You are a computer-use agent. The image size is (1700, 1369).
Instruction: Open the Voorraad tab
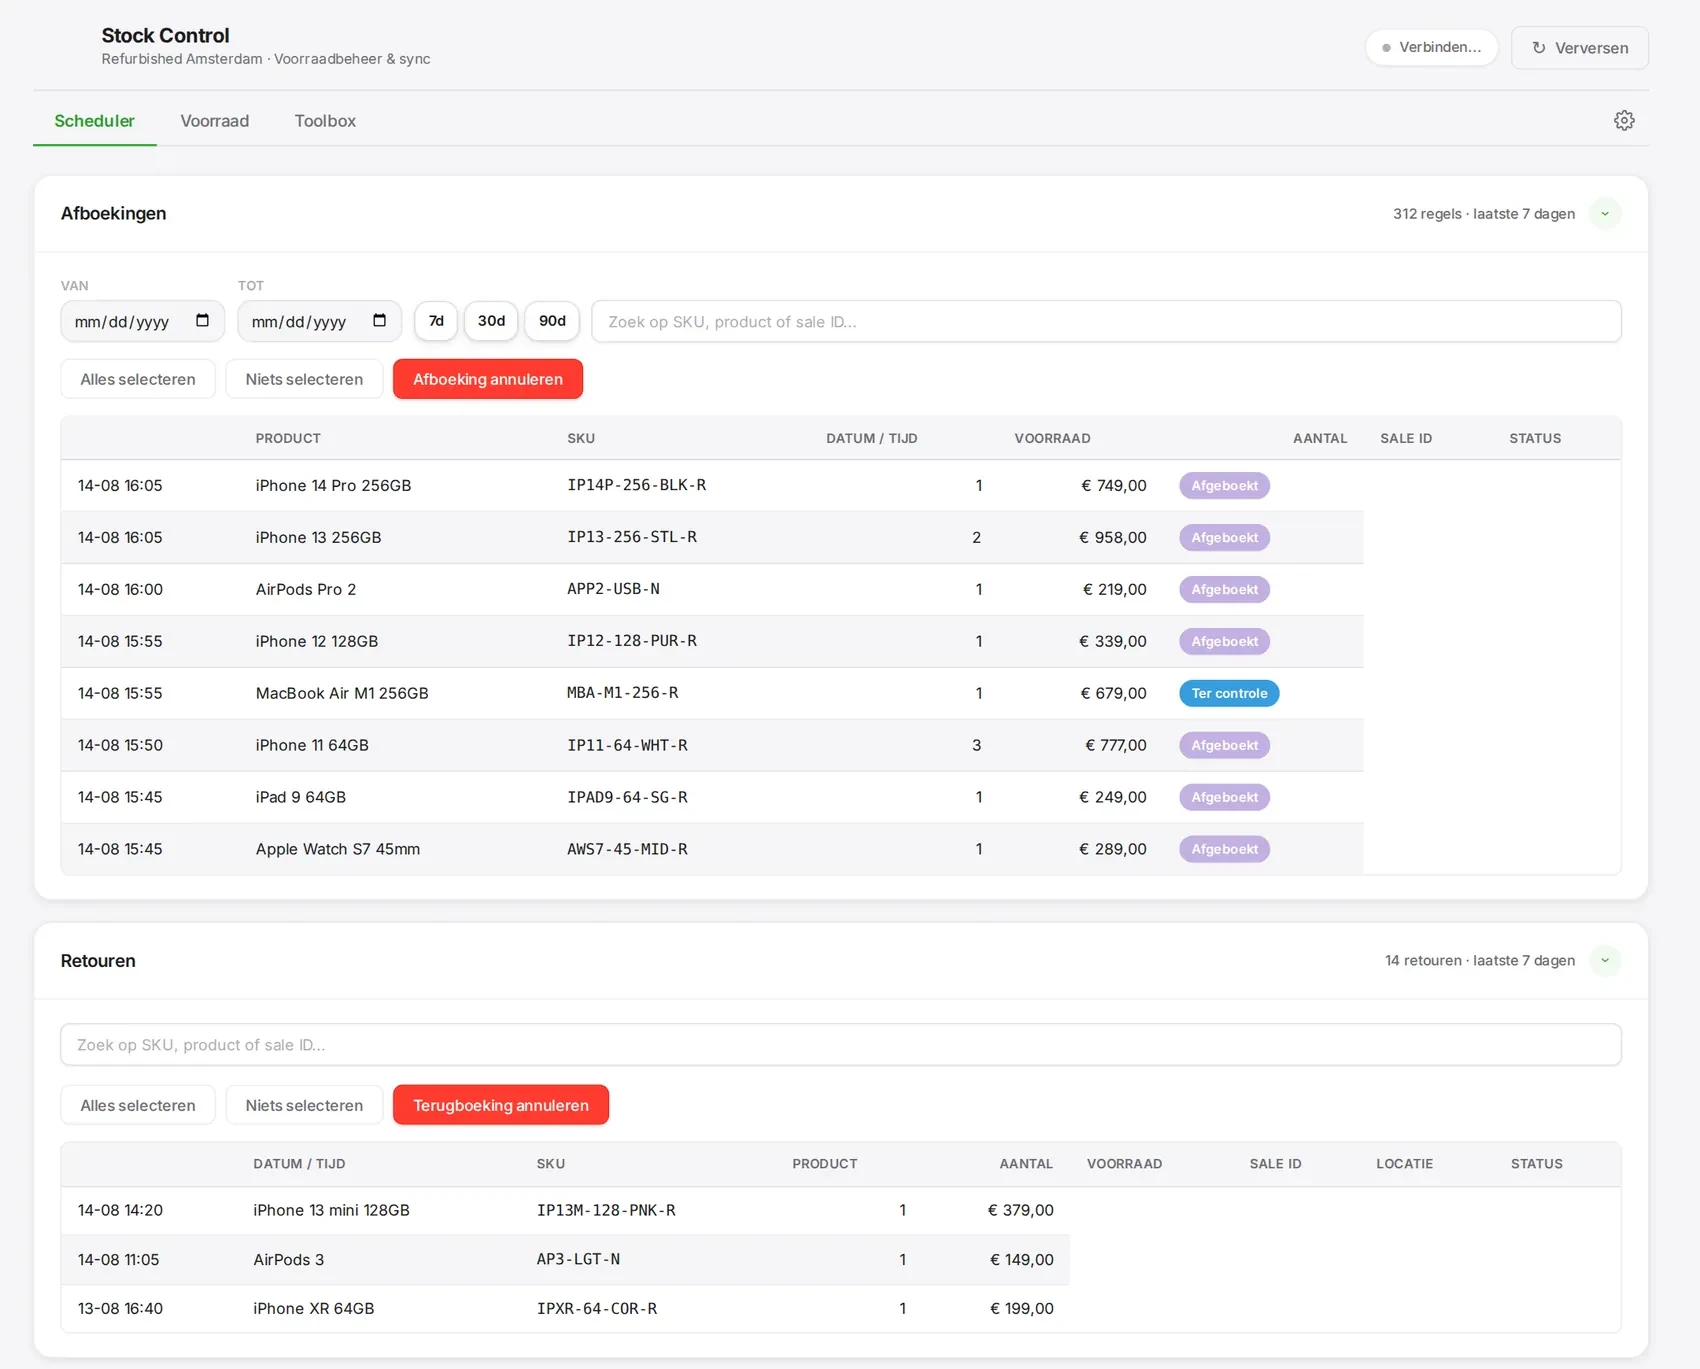coord(214,121)
